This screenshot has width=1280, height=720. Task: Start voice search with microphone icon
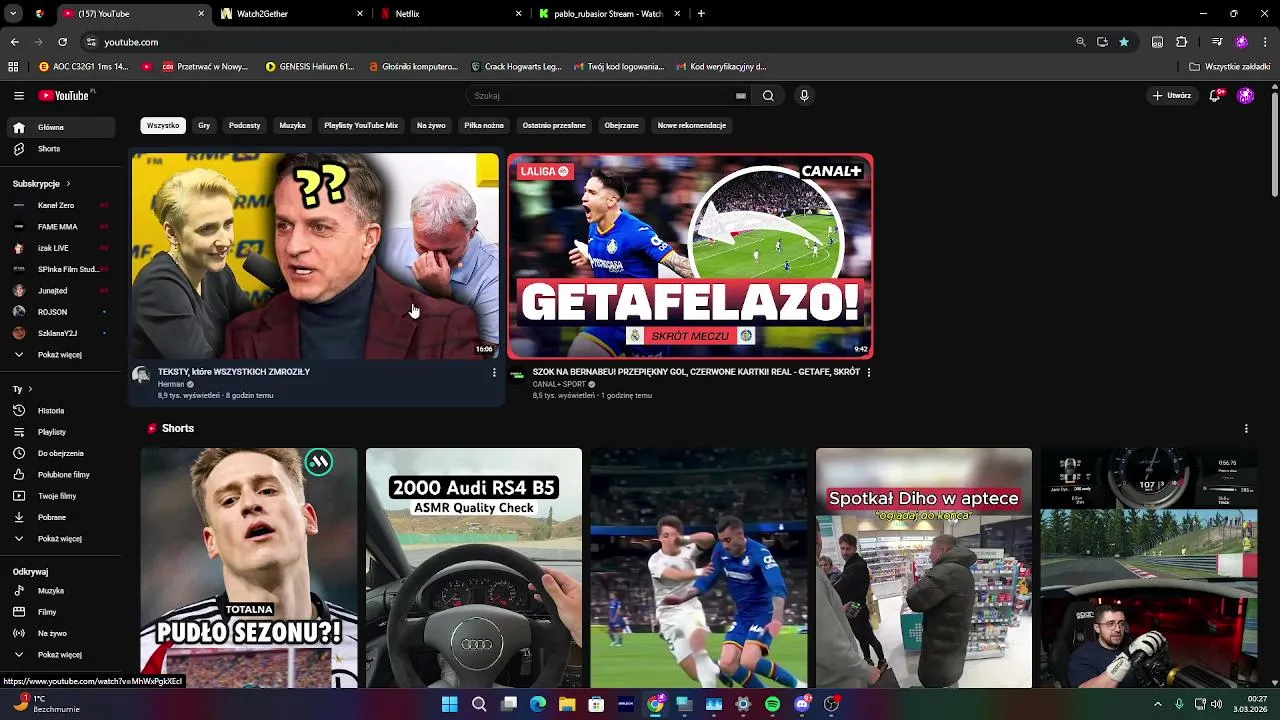(804, 96)
